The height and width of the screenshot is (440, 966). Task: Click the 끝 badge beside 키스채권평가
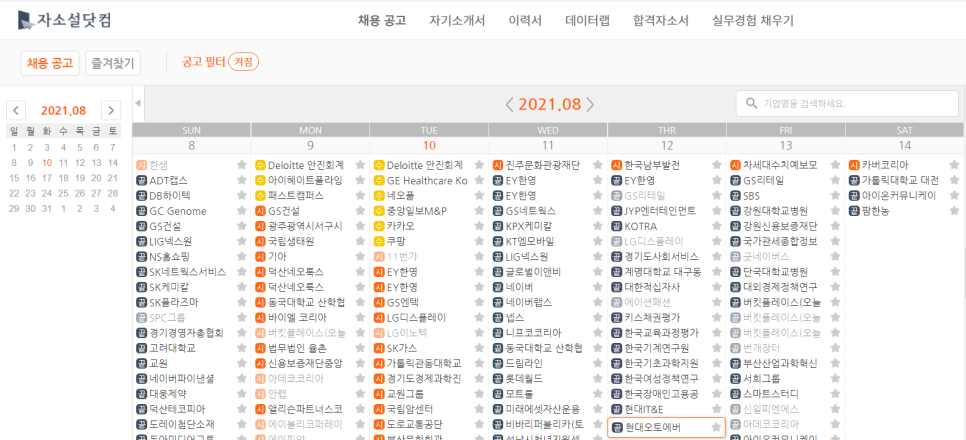coord(616,317)
